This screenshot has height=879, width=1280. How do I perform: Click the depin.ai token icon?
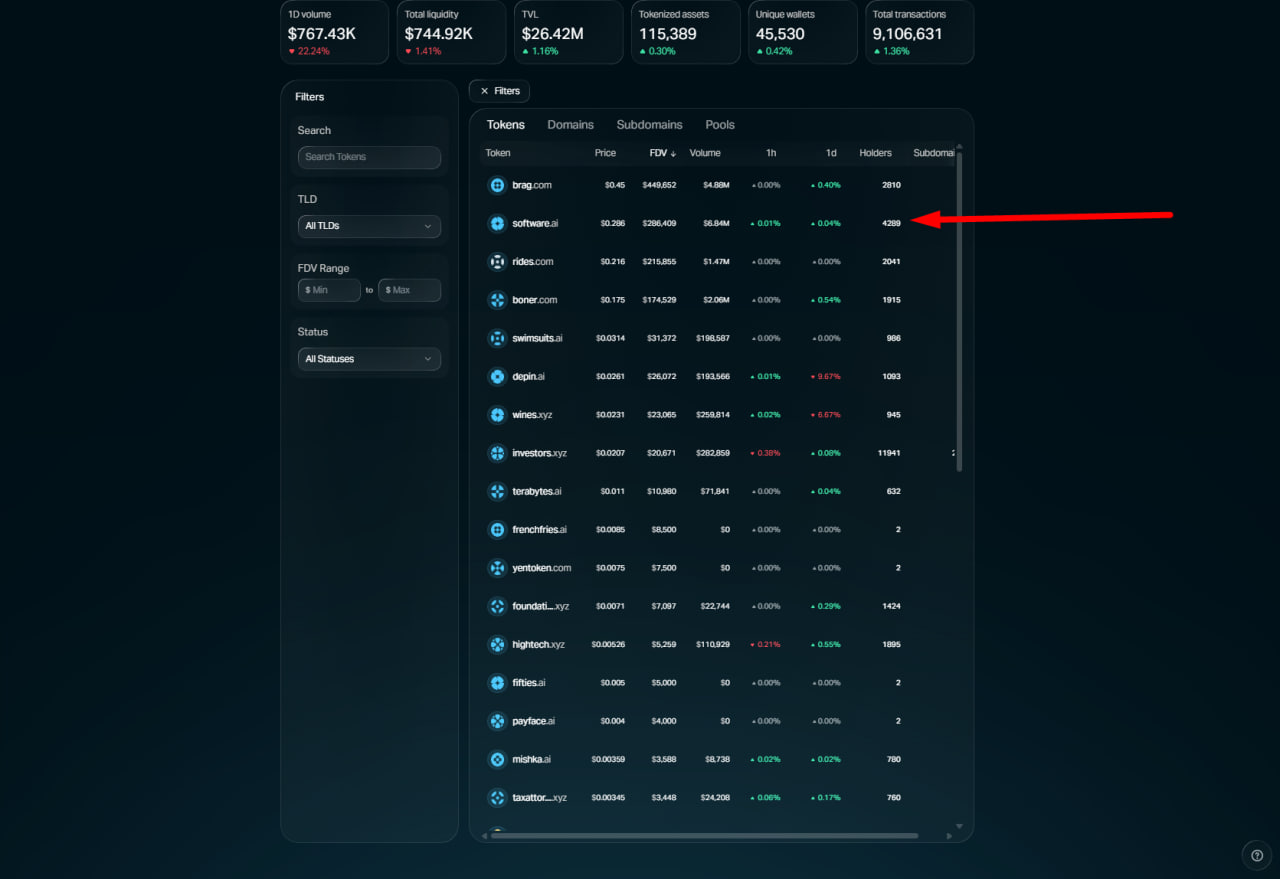[497, 377]
